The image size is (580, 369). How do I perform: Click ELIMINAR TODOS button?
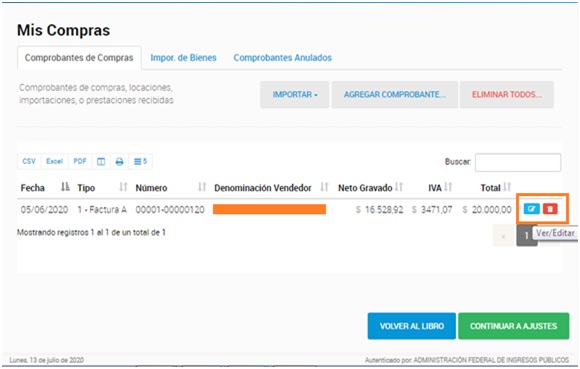507,95
